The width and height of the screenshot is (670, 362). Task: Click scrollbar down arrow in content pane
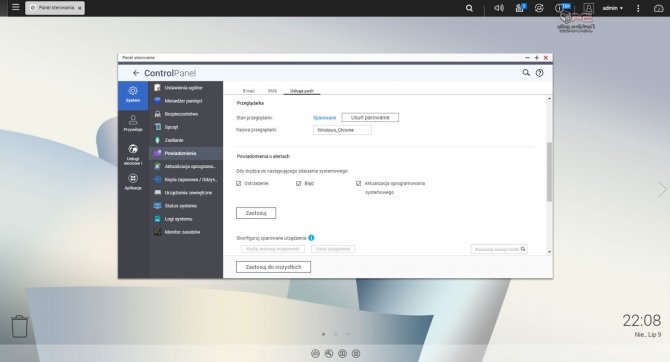[x=549, y=252]
